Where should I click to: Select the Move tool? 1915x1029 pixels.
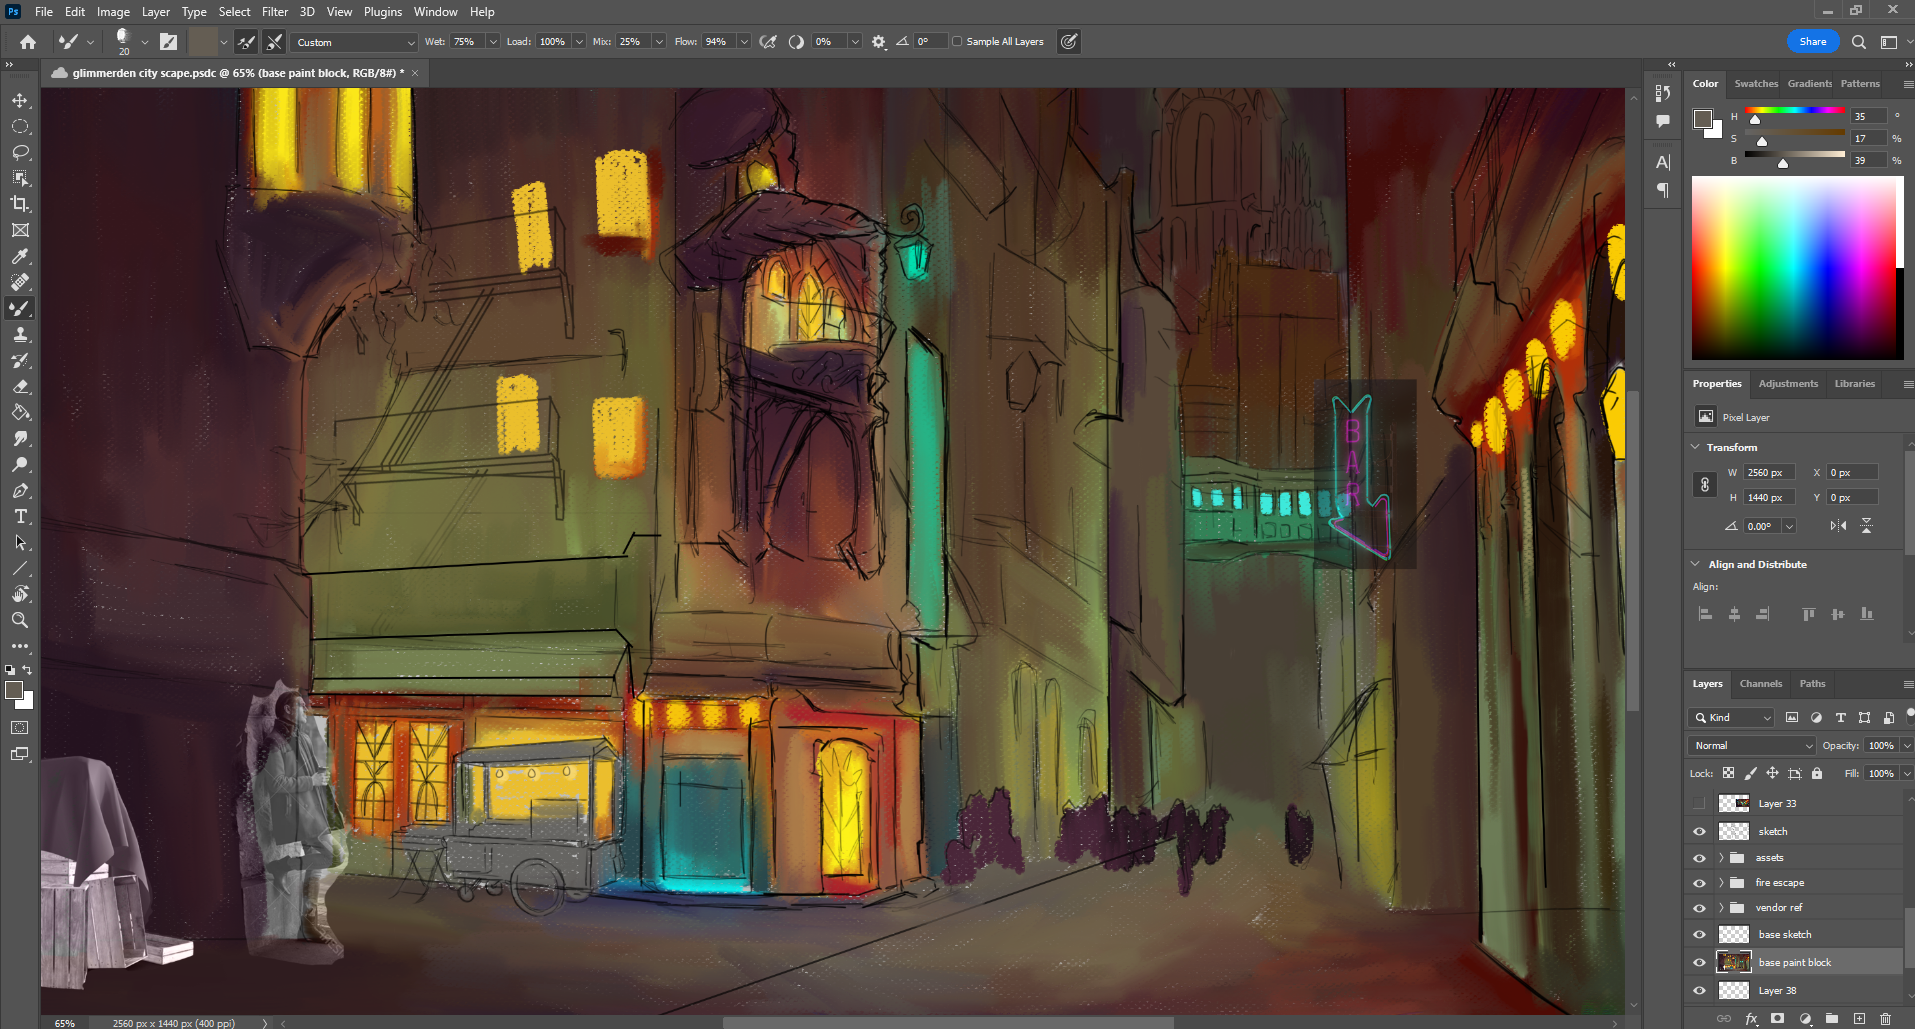pyautogui.click(x=20, y=101)
